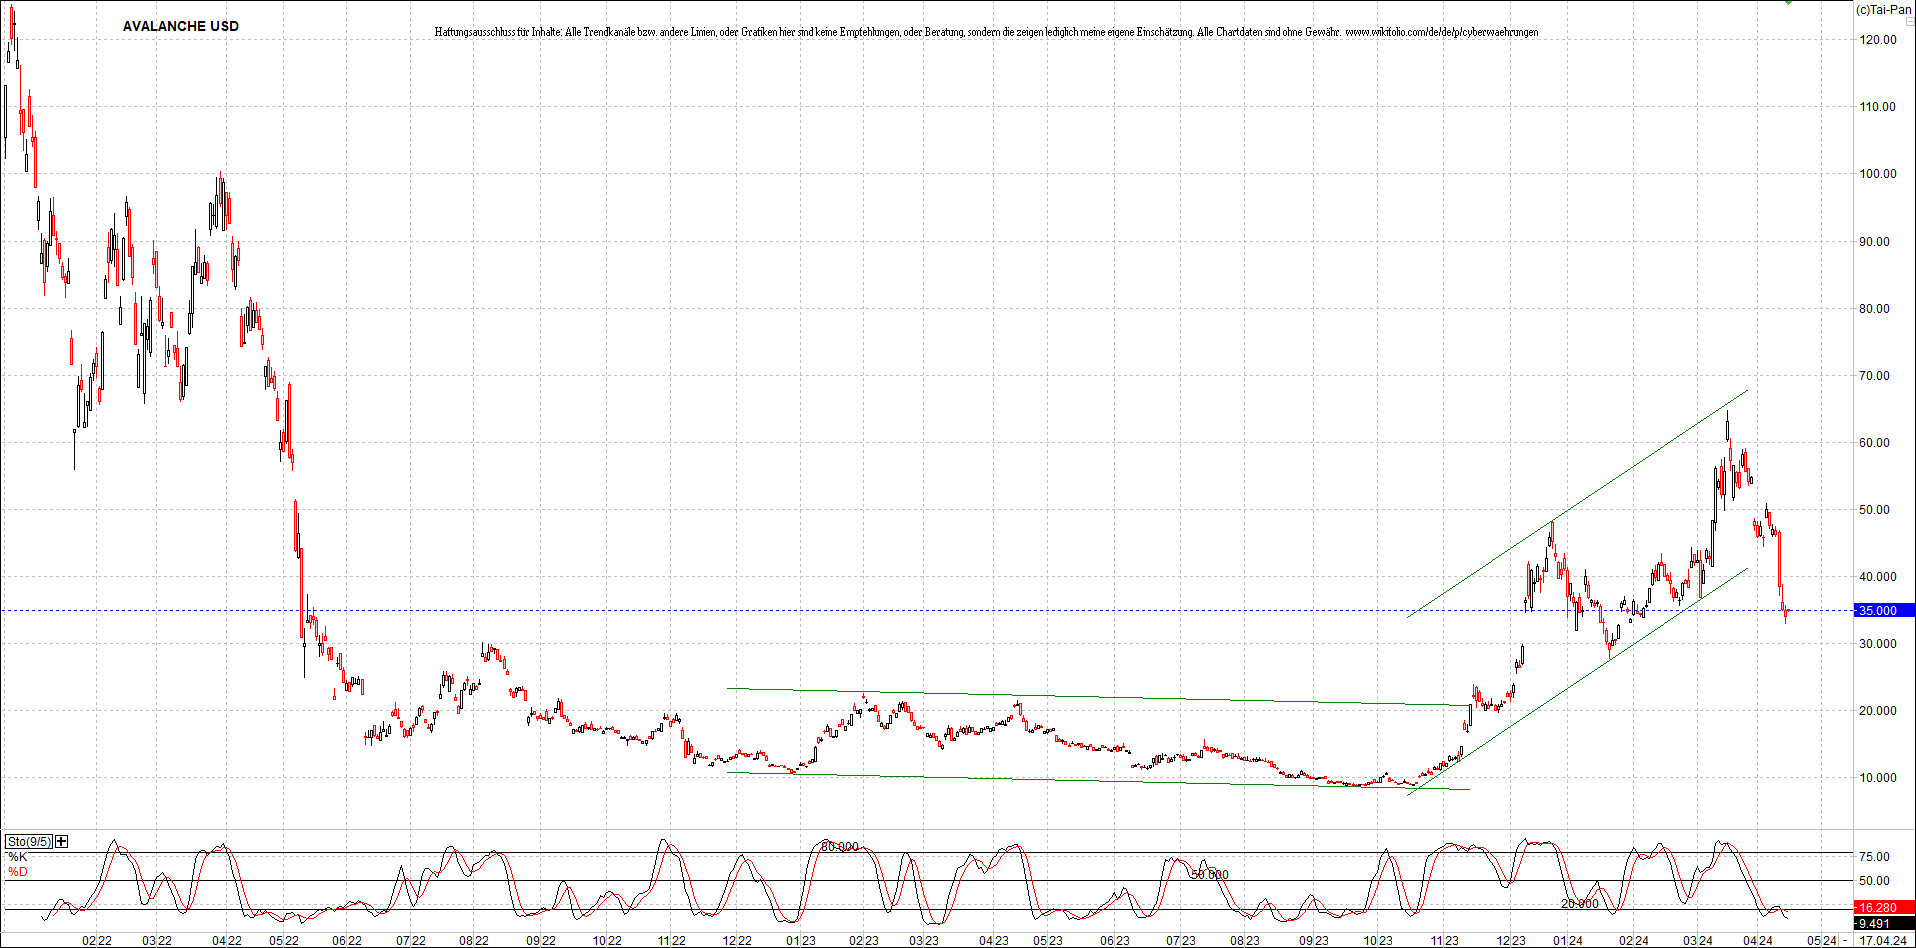The height and width of the screenshot is (948, 1916).
Task: Click the 12 22 date axis label
Action: (737, 941)
